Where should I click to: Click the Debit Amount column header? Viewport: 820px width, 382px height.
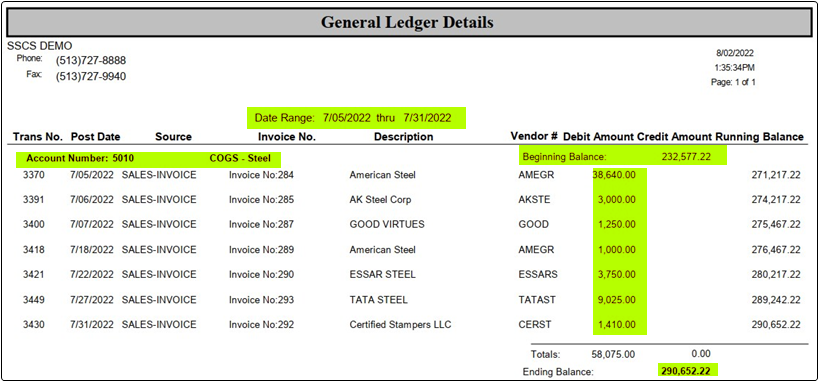point(599,137)
